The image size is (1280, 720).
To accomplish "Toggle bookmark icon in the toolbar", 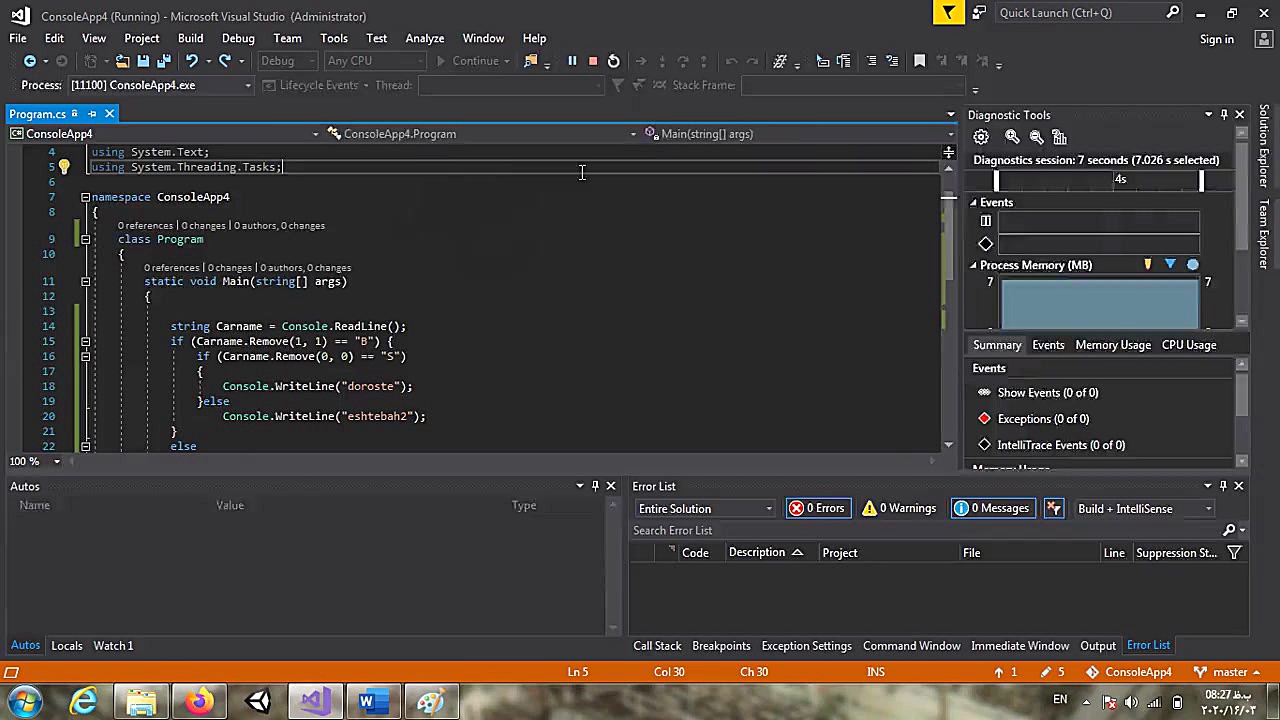I will click(920, 61).
